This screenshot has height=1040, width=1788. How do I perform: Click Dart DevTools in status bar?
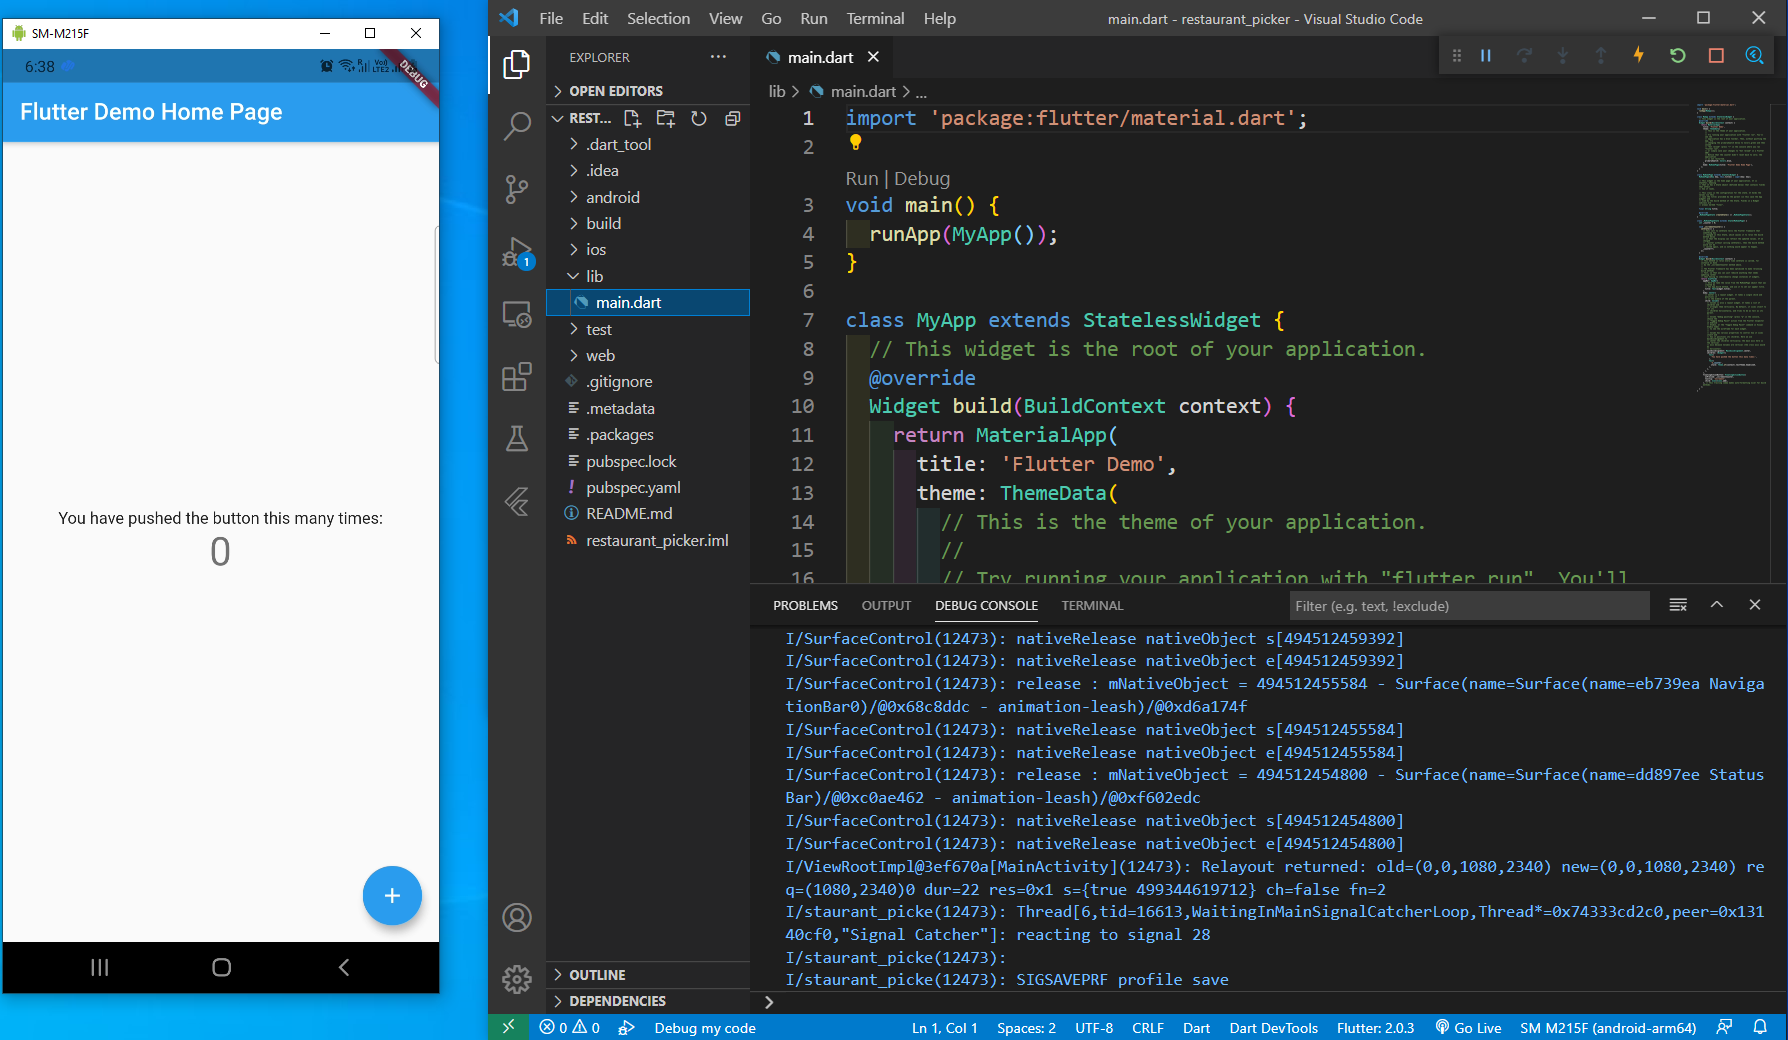pyautogui.click(x=1273, y=1027)
